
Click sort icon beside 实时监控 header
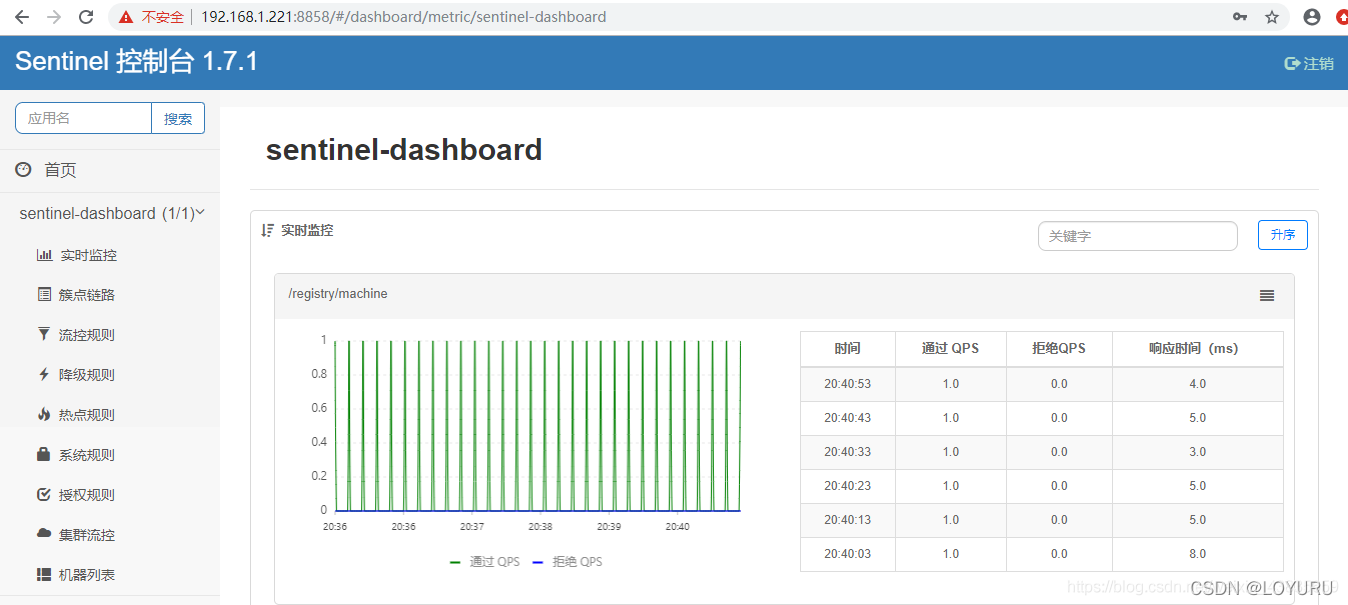click(266, 229)
